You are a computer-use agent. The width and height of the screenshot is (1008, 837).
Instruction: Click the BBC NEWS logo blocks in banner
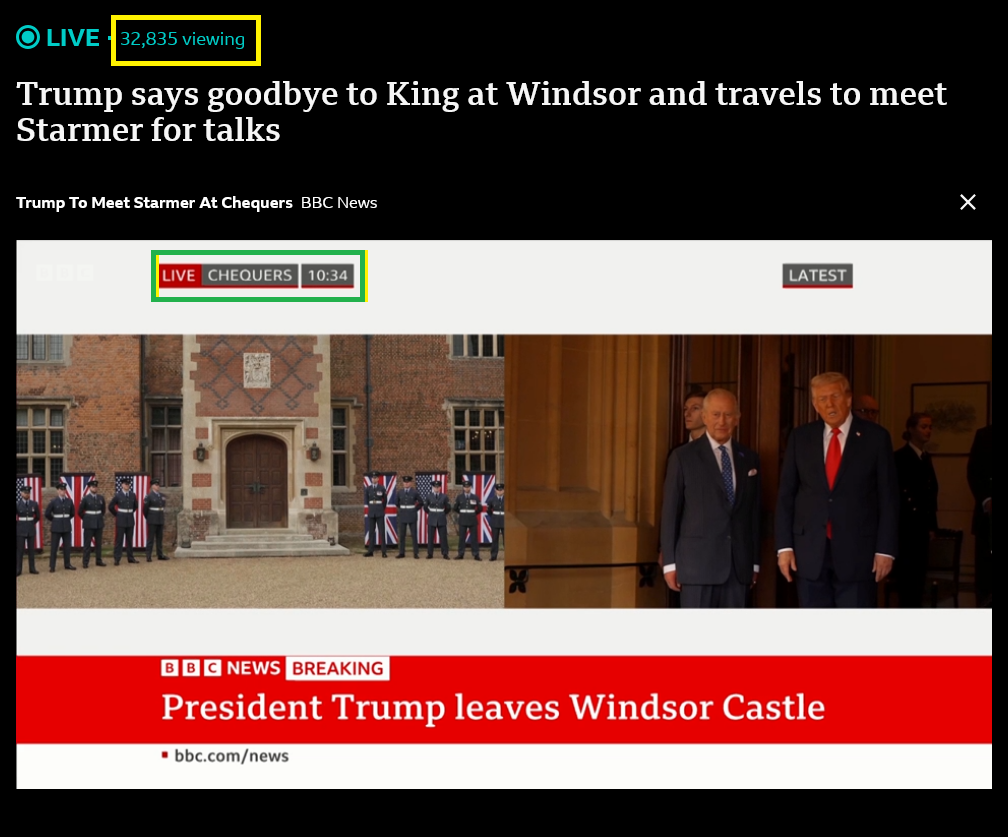coord(220,668)
